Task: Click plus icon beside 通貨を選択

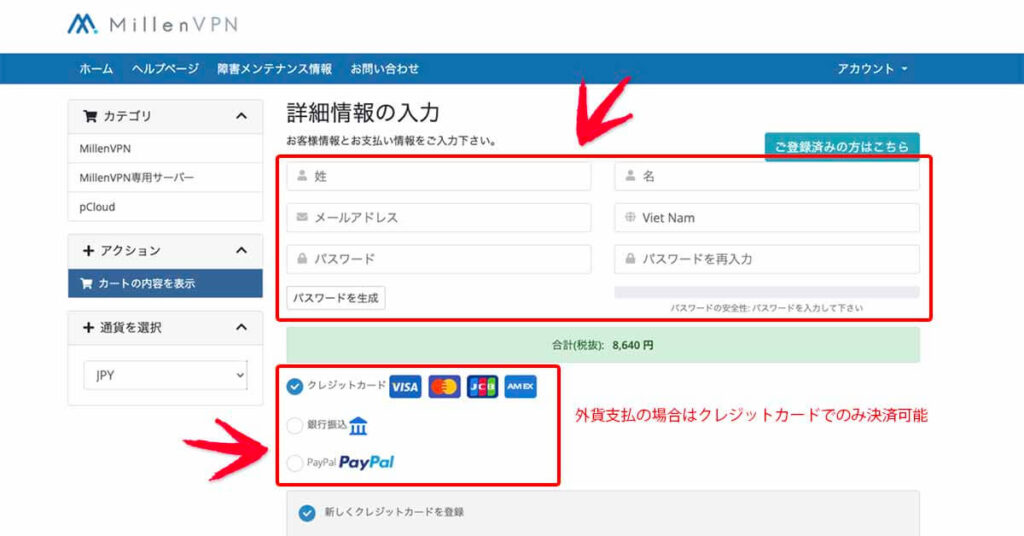Action: [88, 327]
